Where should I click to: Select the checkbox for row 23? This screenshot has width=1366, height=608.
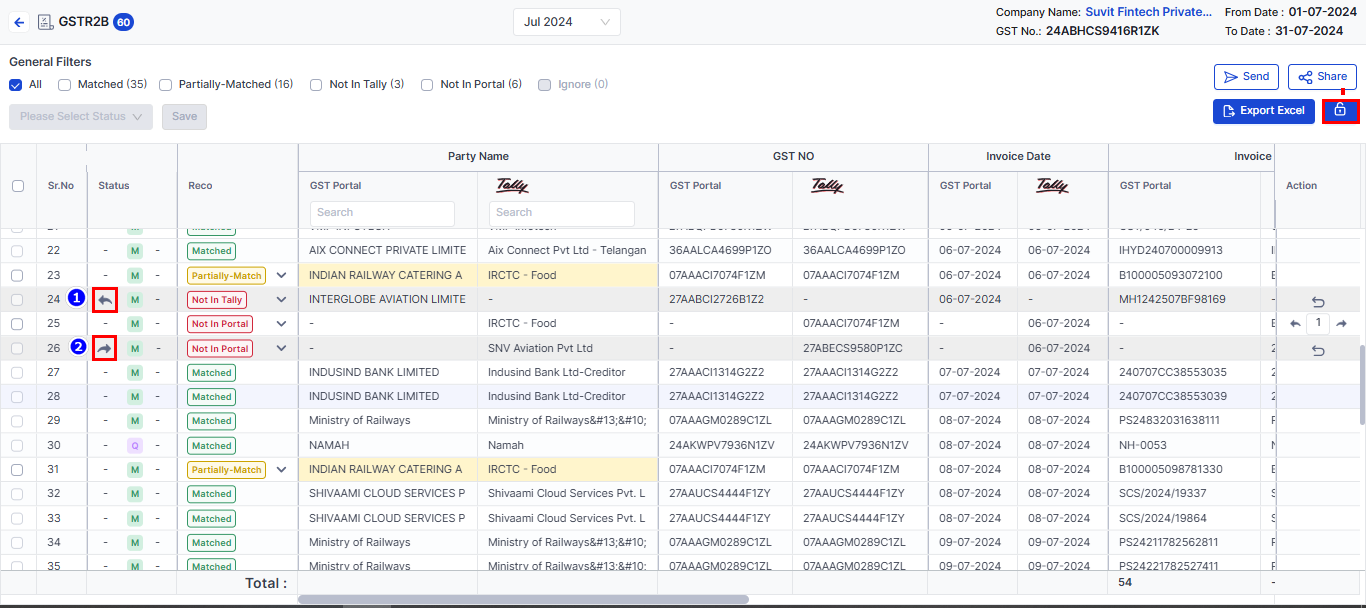(17, 275)
